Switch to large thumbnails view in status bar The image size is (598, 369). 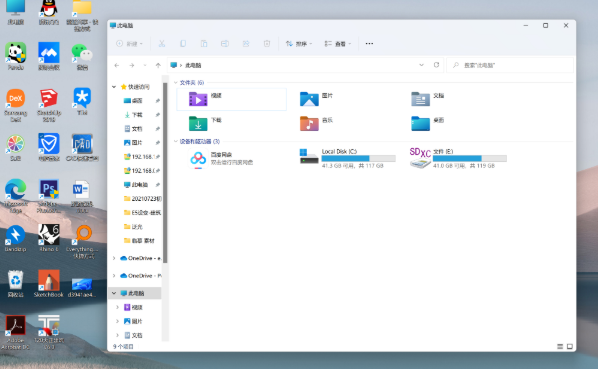click(570, 347)
